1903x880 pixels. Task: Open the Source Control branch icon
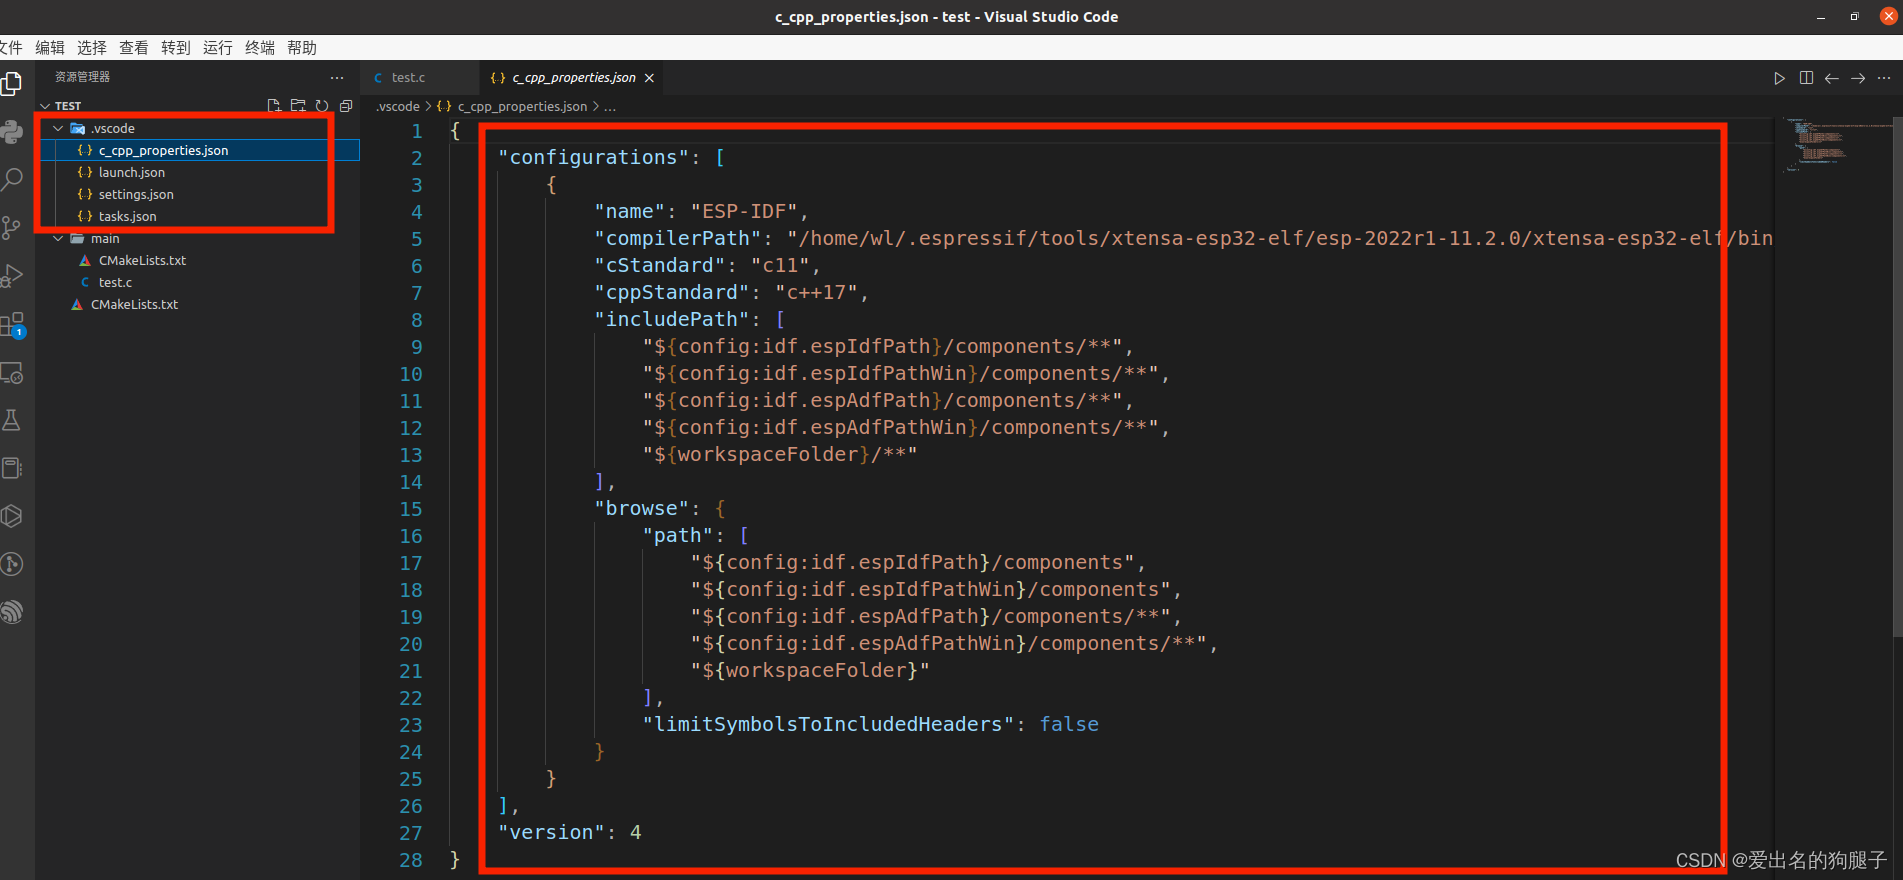tap(11, 228)
